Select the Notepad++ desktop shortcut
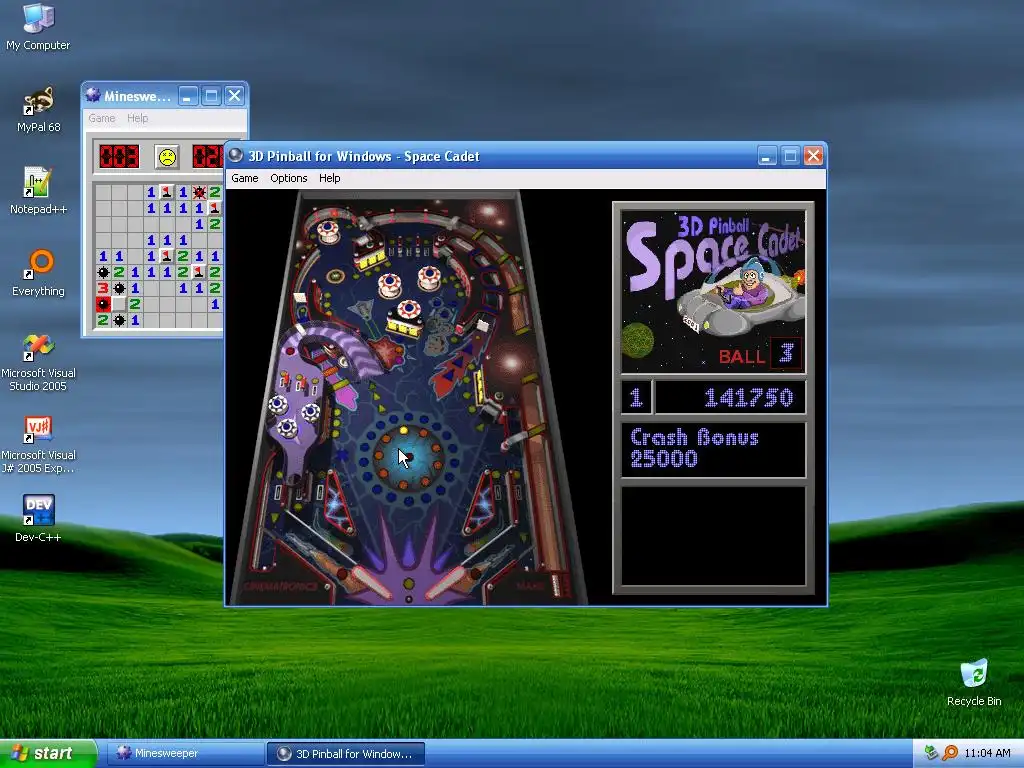The height and width of the screenshot is (768, 1024). coord(38,191)
